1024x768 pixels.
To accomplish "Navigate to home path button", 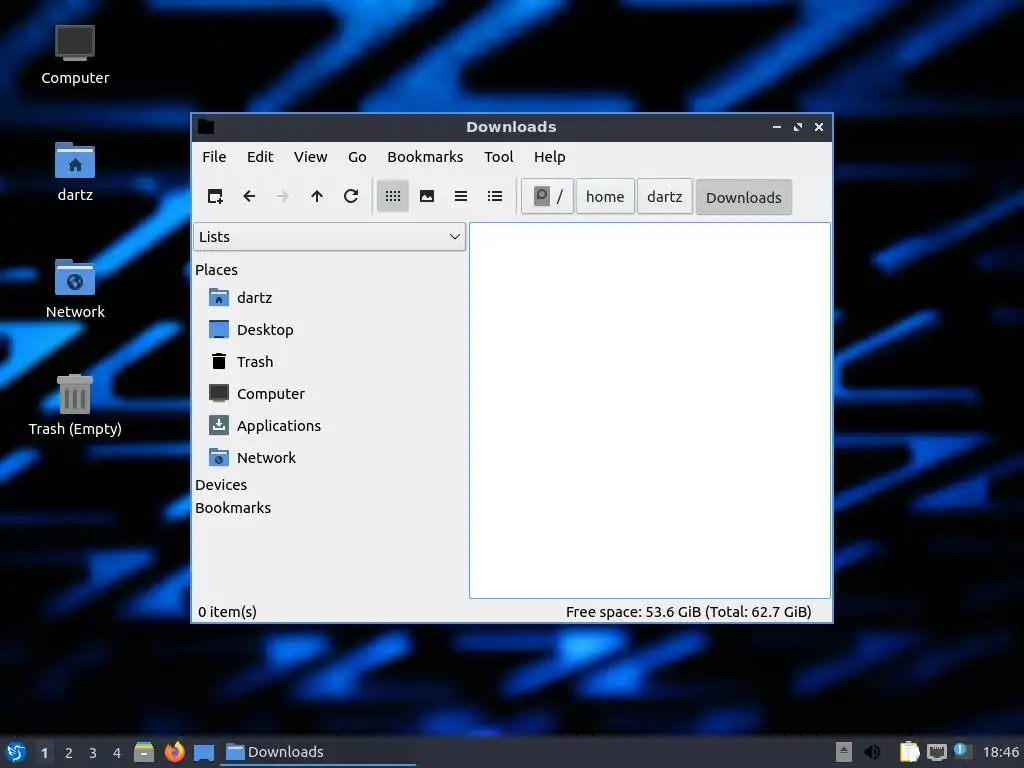I will point(605,197).
